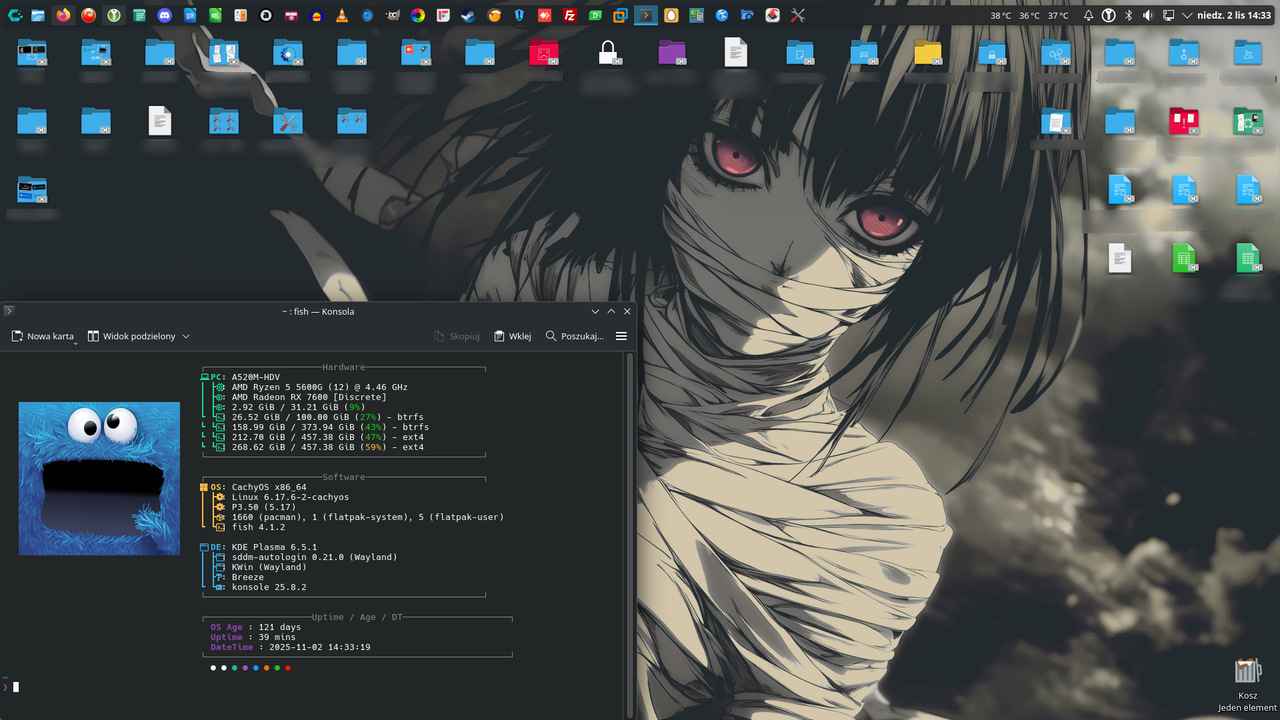Image resolution: width=1280 pixels, height=720 pixels.
Task: Click the Skopiuj copy button
Action: pos(457,337)
